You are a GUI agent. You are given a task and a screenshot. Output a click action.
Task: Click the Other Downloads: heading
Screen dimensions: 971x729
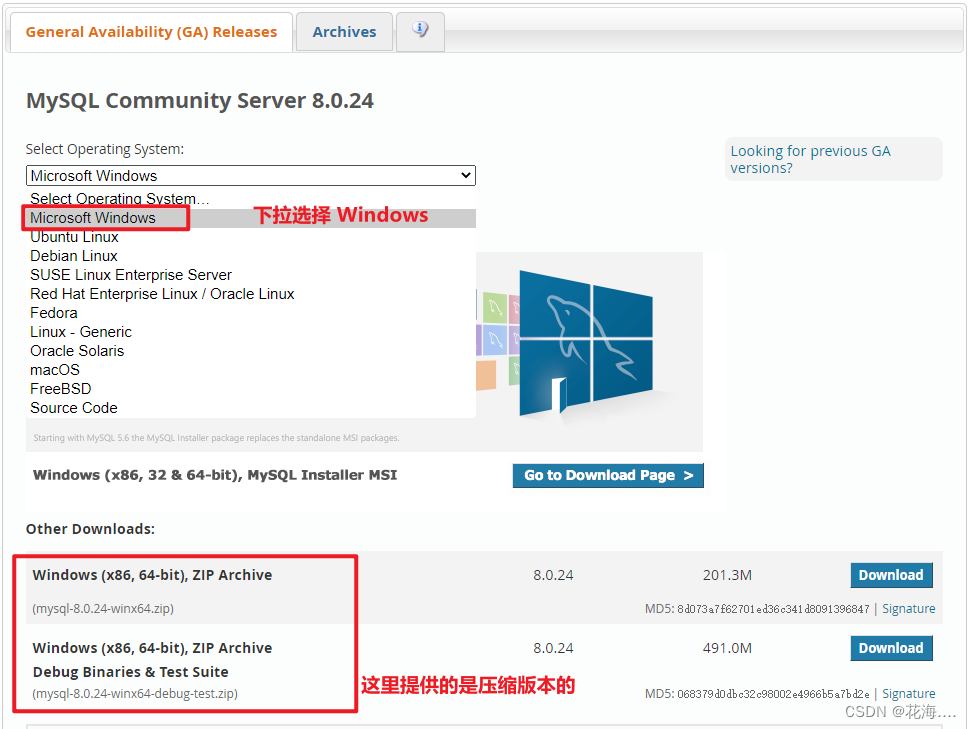(90, 529)
